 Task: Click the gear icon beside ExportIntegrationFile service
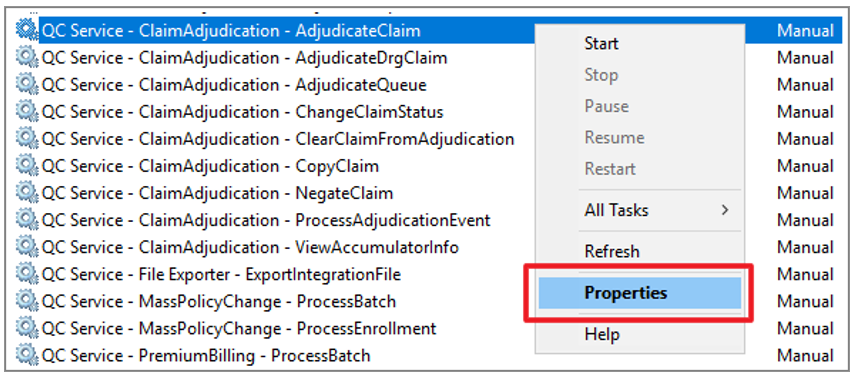click(26, 274)
